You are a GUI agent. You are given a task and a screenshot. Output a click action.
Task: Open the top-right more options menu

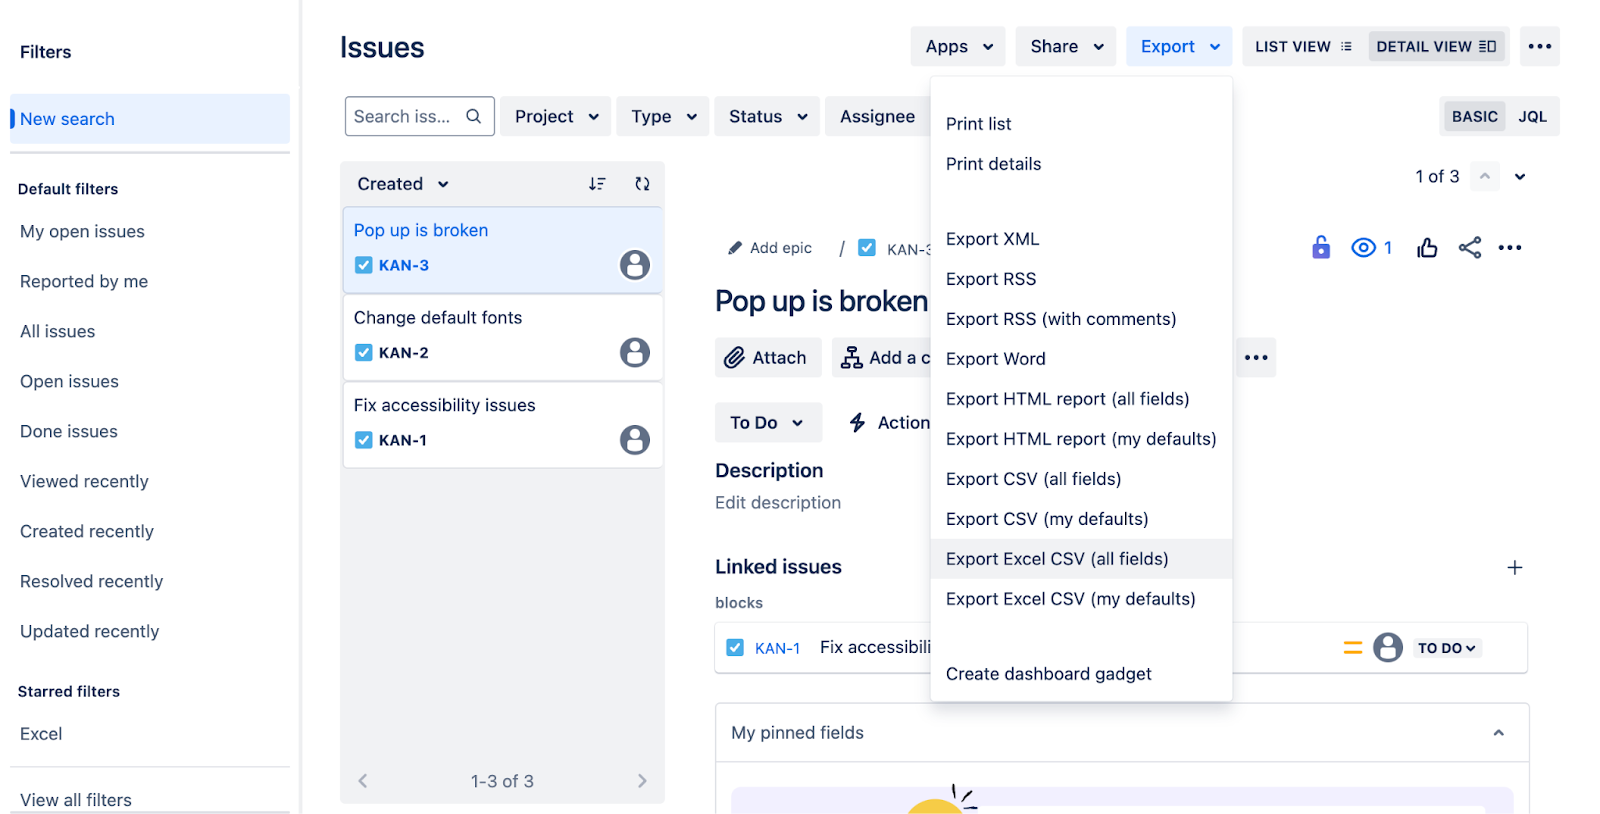1540,46
